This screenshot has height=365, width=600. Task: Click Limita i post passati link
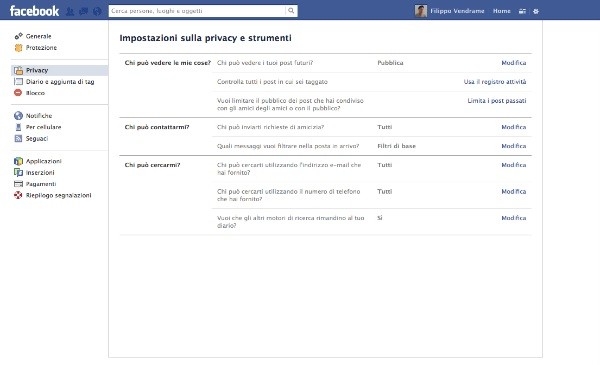[497, 101]
